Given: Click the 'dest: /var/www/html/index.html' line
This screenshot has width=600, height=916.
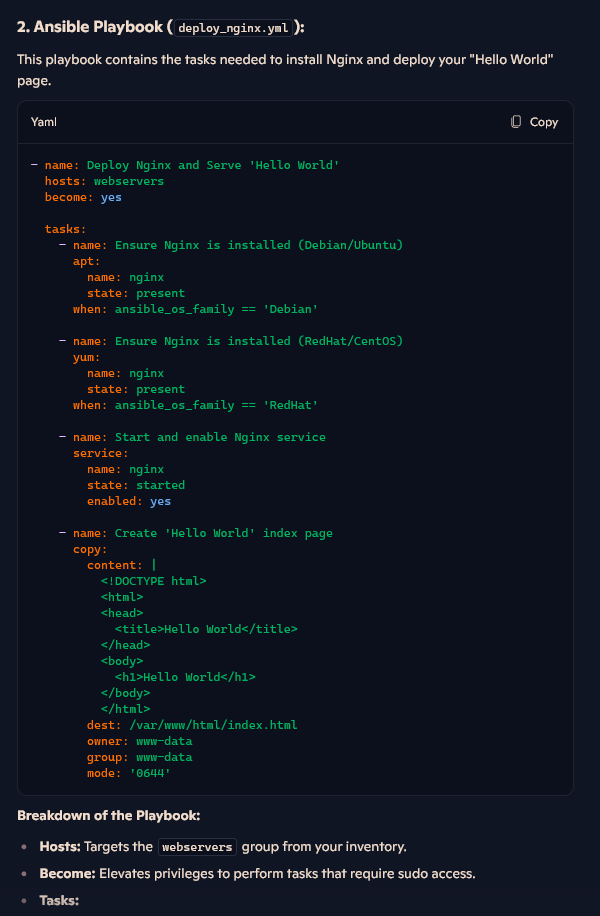Looking at the screenshot, I should [x=192, y=725].
